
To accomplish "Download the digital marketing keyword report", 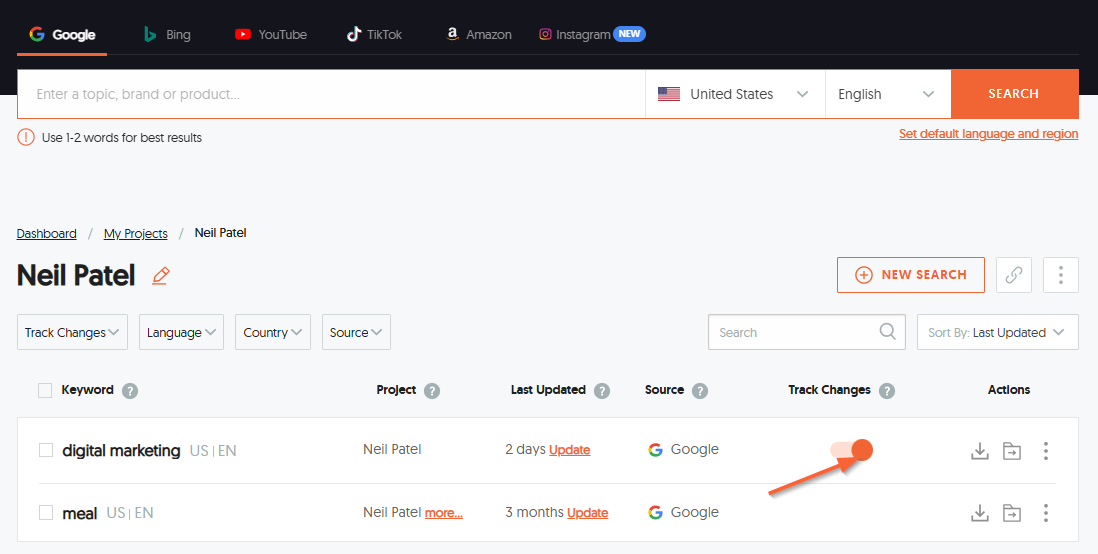I will [x=980, y=451].
